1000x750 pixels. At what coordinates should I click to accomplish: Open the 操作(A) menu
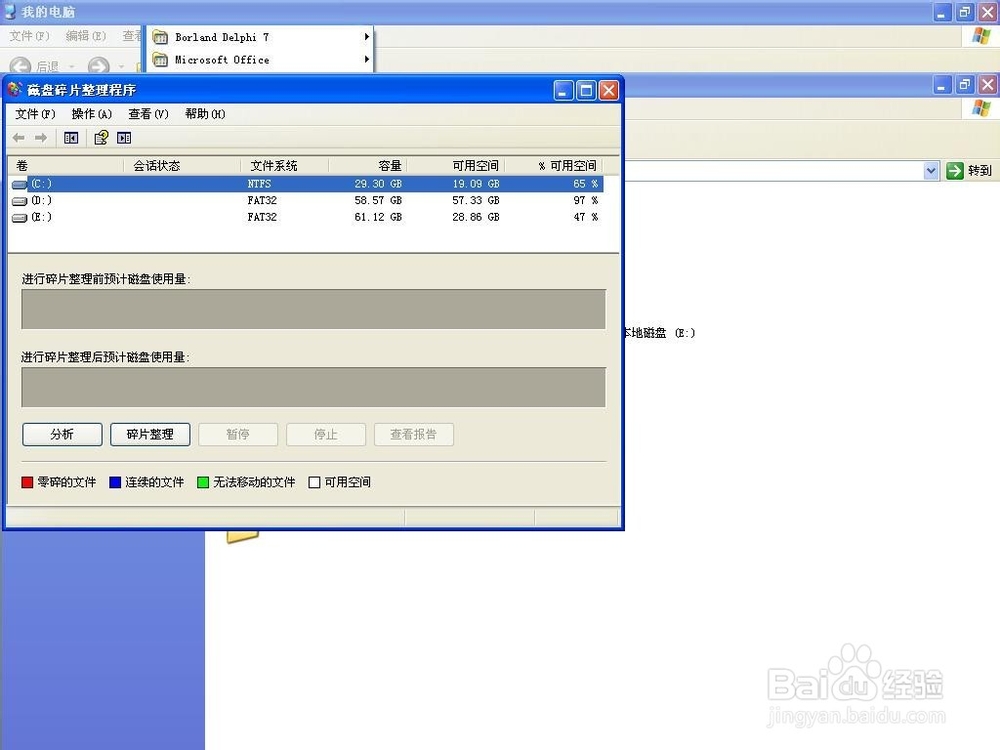pyautogui.click(x=91, y=114)
